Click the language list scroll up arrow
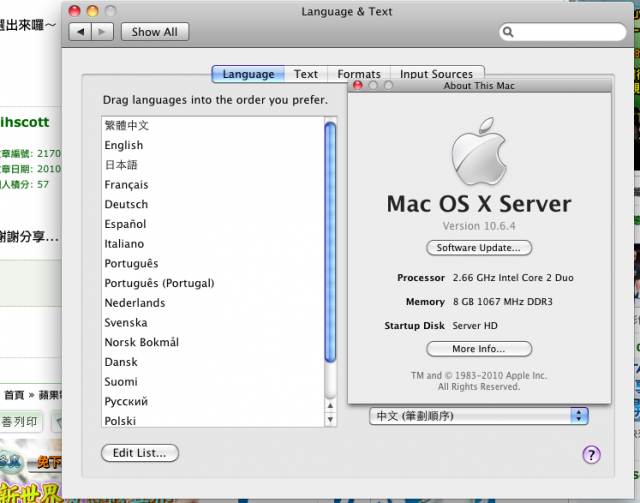This screenshot has height=503, width=640. pos(330,406)
